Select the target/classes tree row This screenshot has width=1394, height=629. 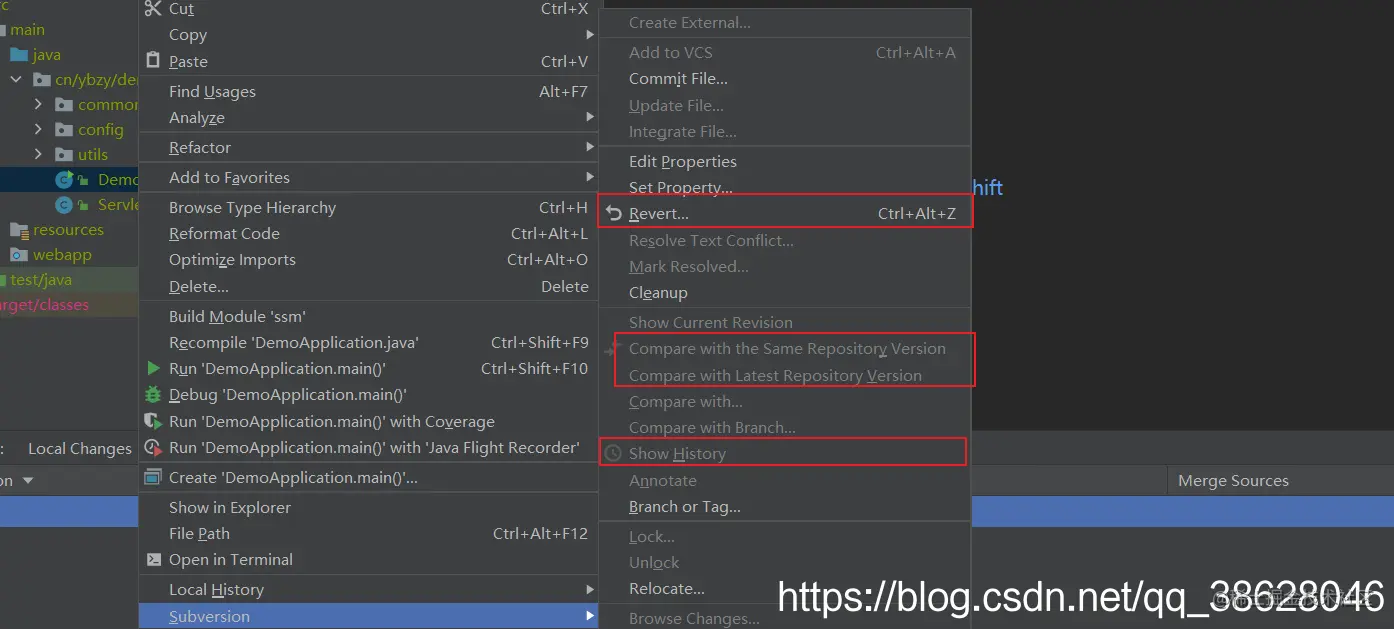(x=69, y=305)
